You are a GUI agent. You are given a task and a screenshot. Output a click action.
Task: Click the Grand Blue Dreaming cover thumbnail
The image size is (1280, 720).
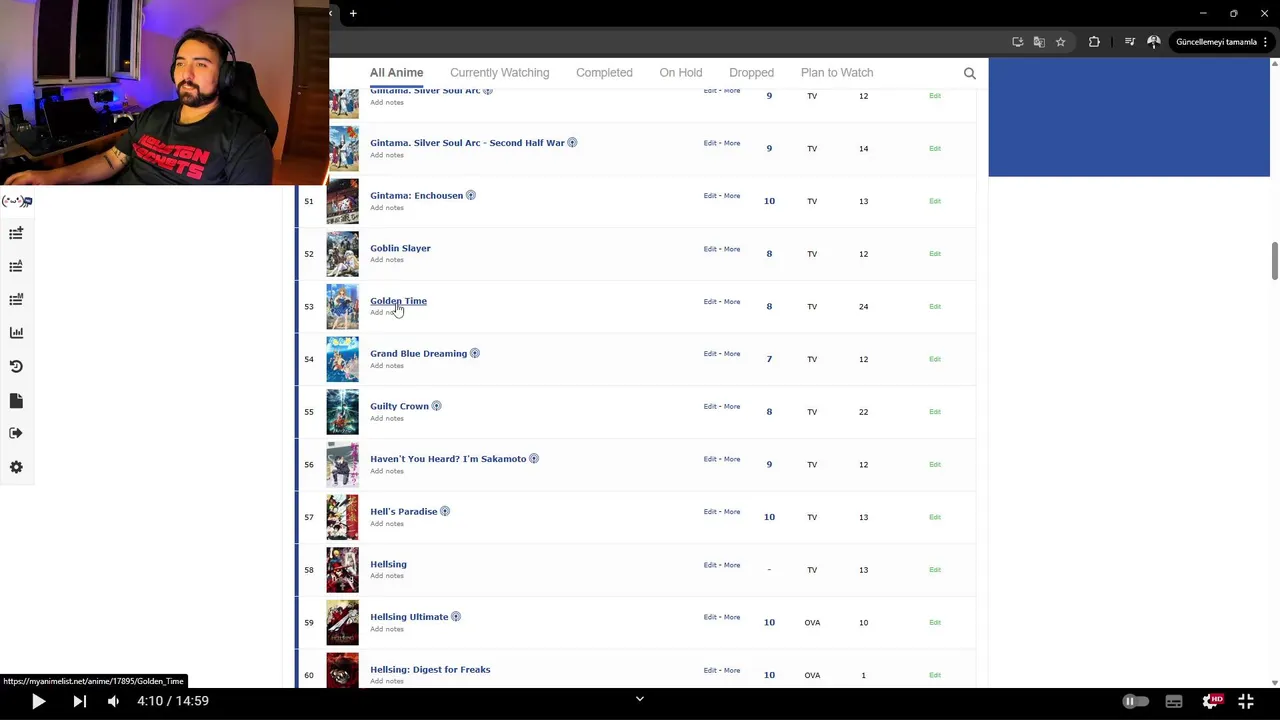click(x=342, y=359)
